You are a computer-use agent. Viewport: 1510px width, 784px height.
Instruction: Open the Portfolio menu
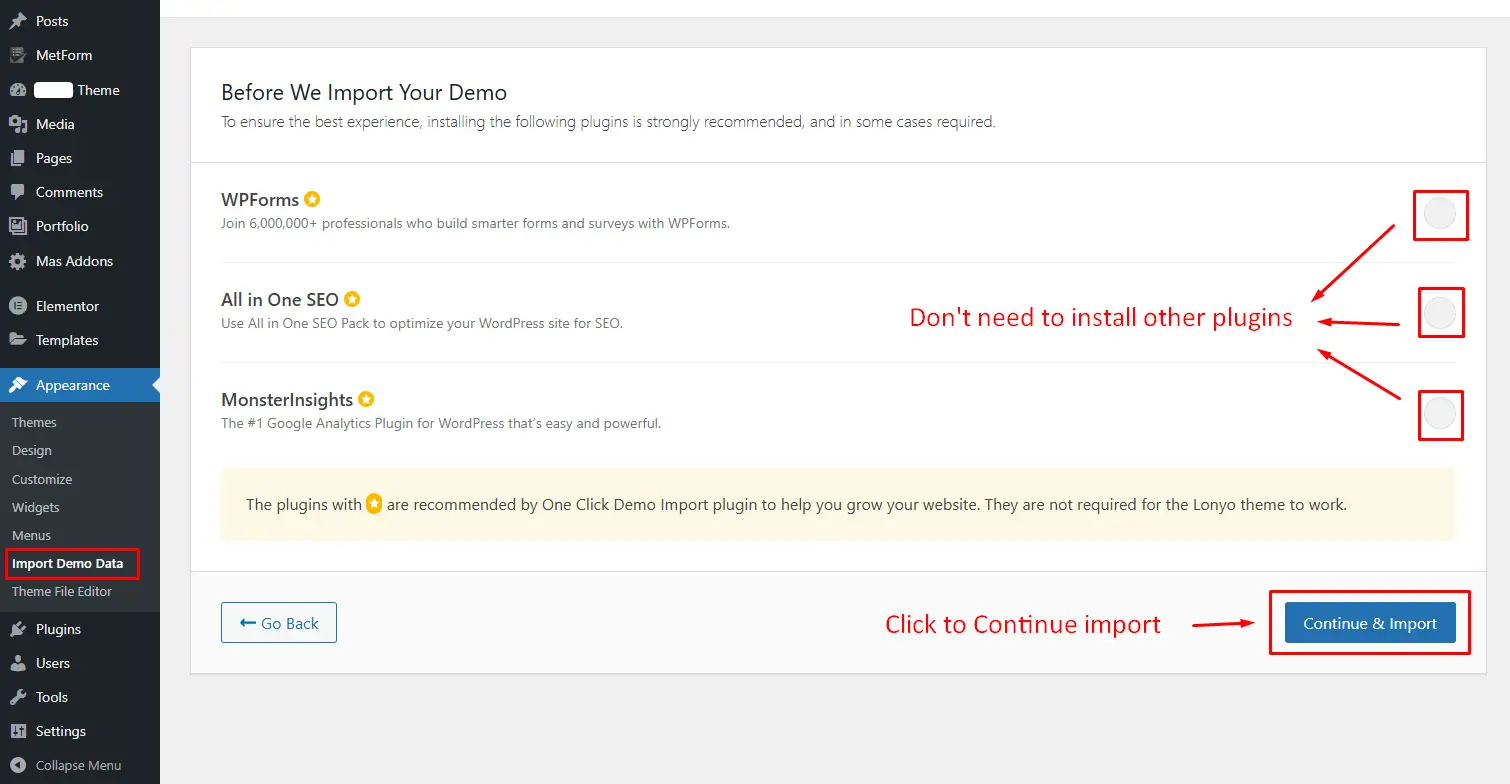tap(80, 226)
